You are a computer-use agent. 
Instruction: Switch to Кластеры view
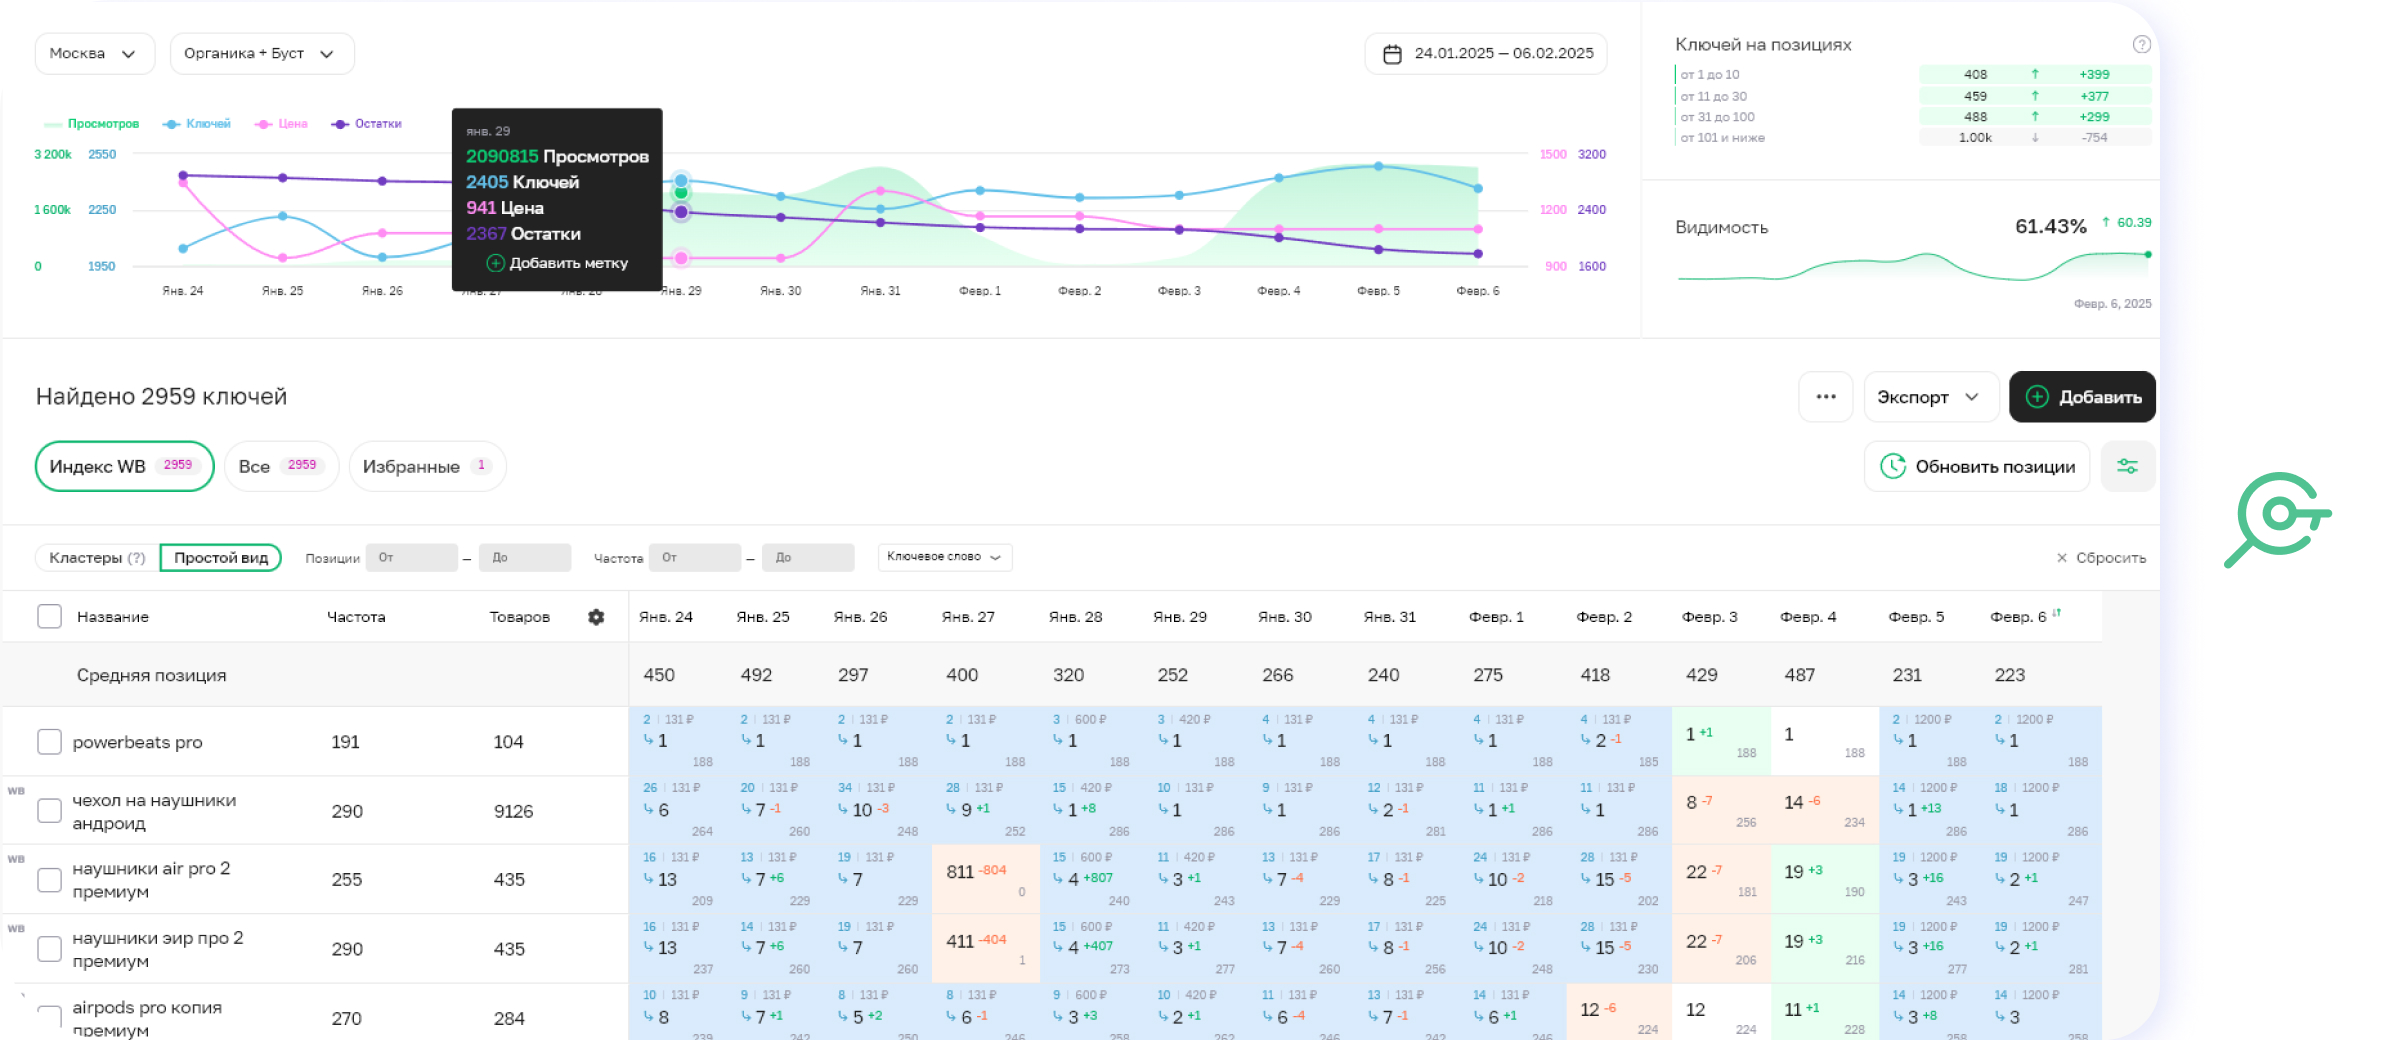[x=97, y=557]
